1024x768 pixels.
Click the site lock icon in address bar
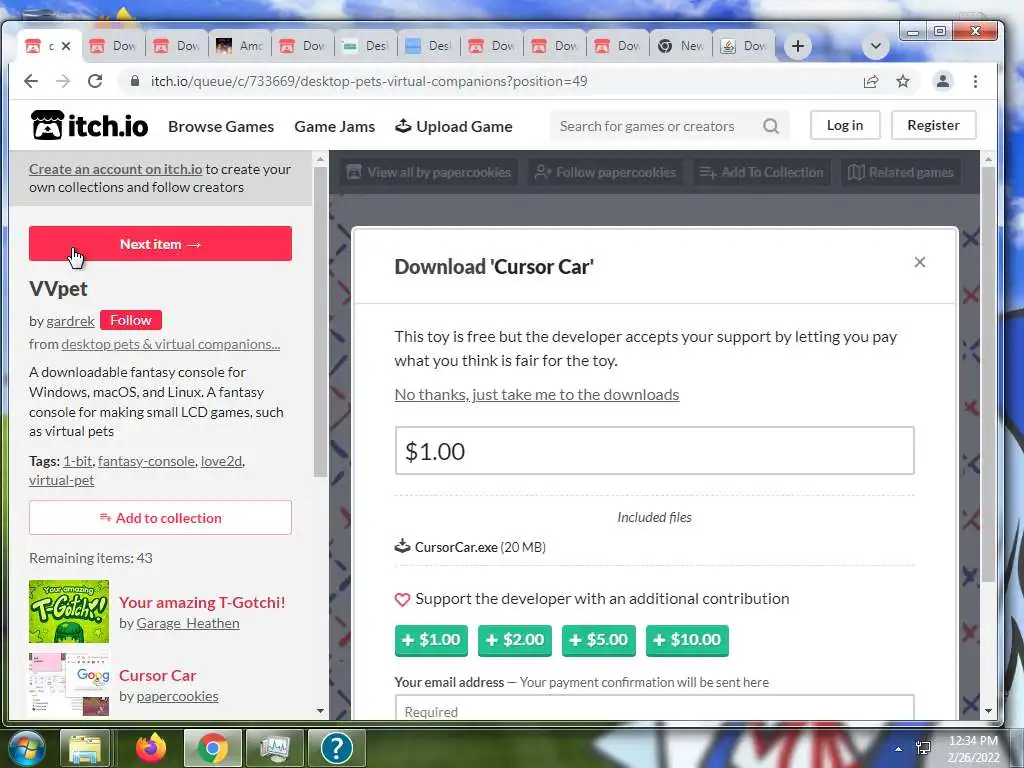coord(135,81)
